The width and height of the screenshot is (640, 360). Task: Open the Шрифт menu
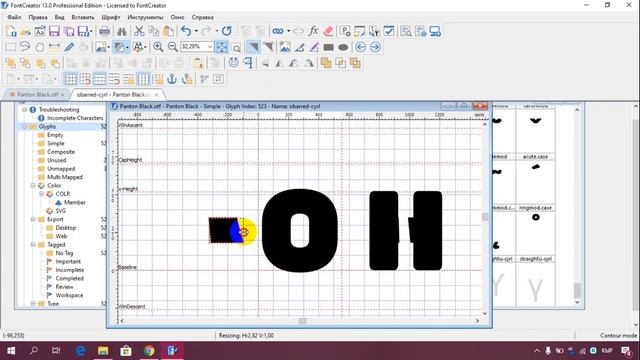coord(111,17)
